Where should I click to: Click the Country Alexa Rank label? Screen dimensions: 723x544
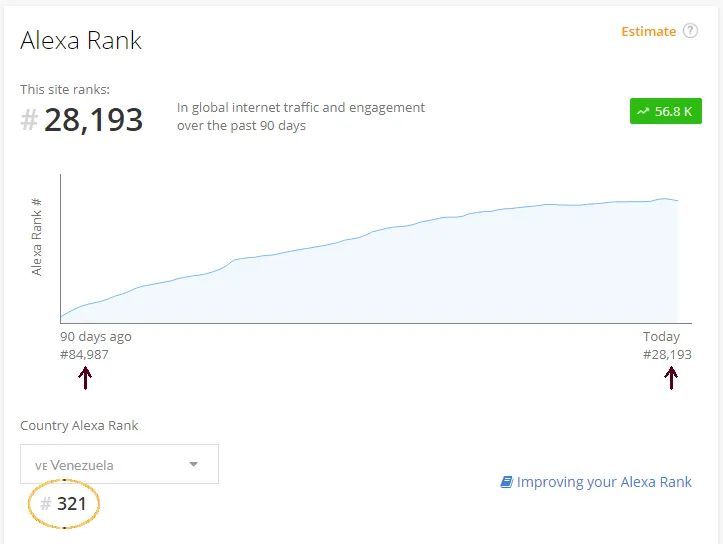pos(79,426)
